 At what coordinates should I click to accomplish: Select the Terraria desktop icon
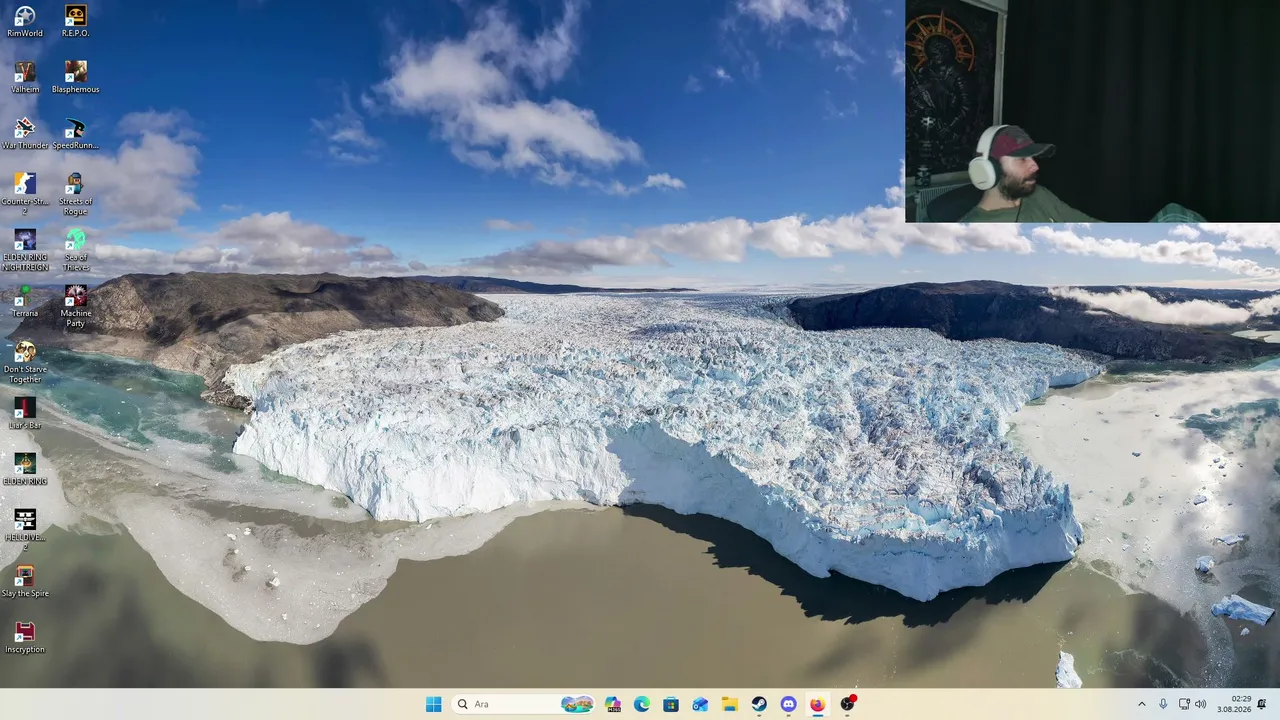coord(25,301)
